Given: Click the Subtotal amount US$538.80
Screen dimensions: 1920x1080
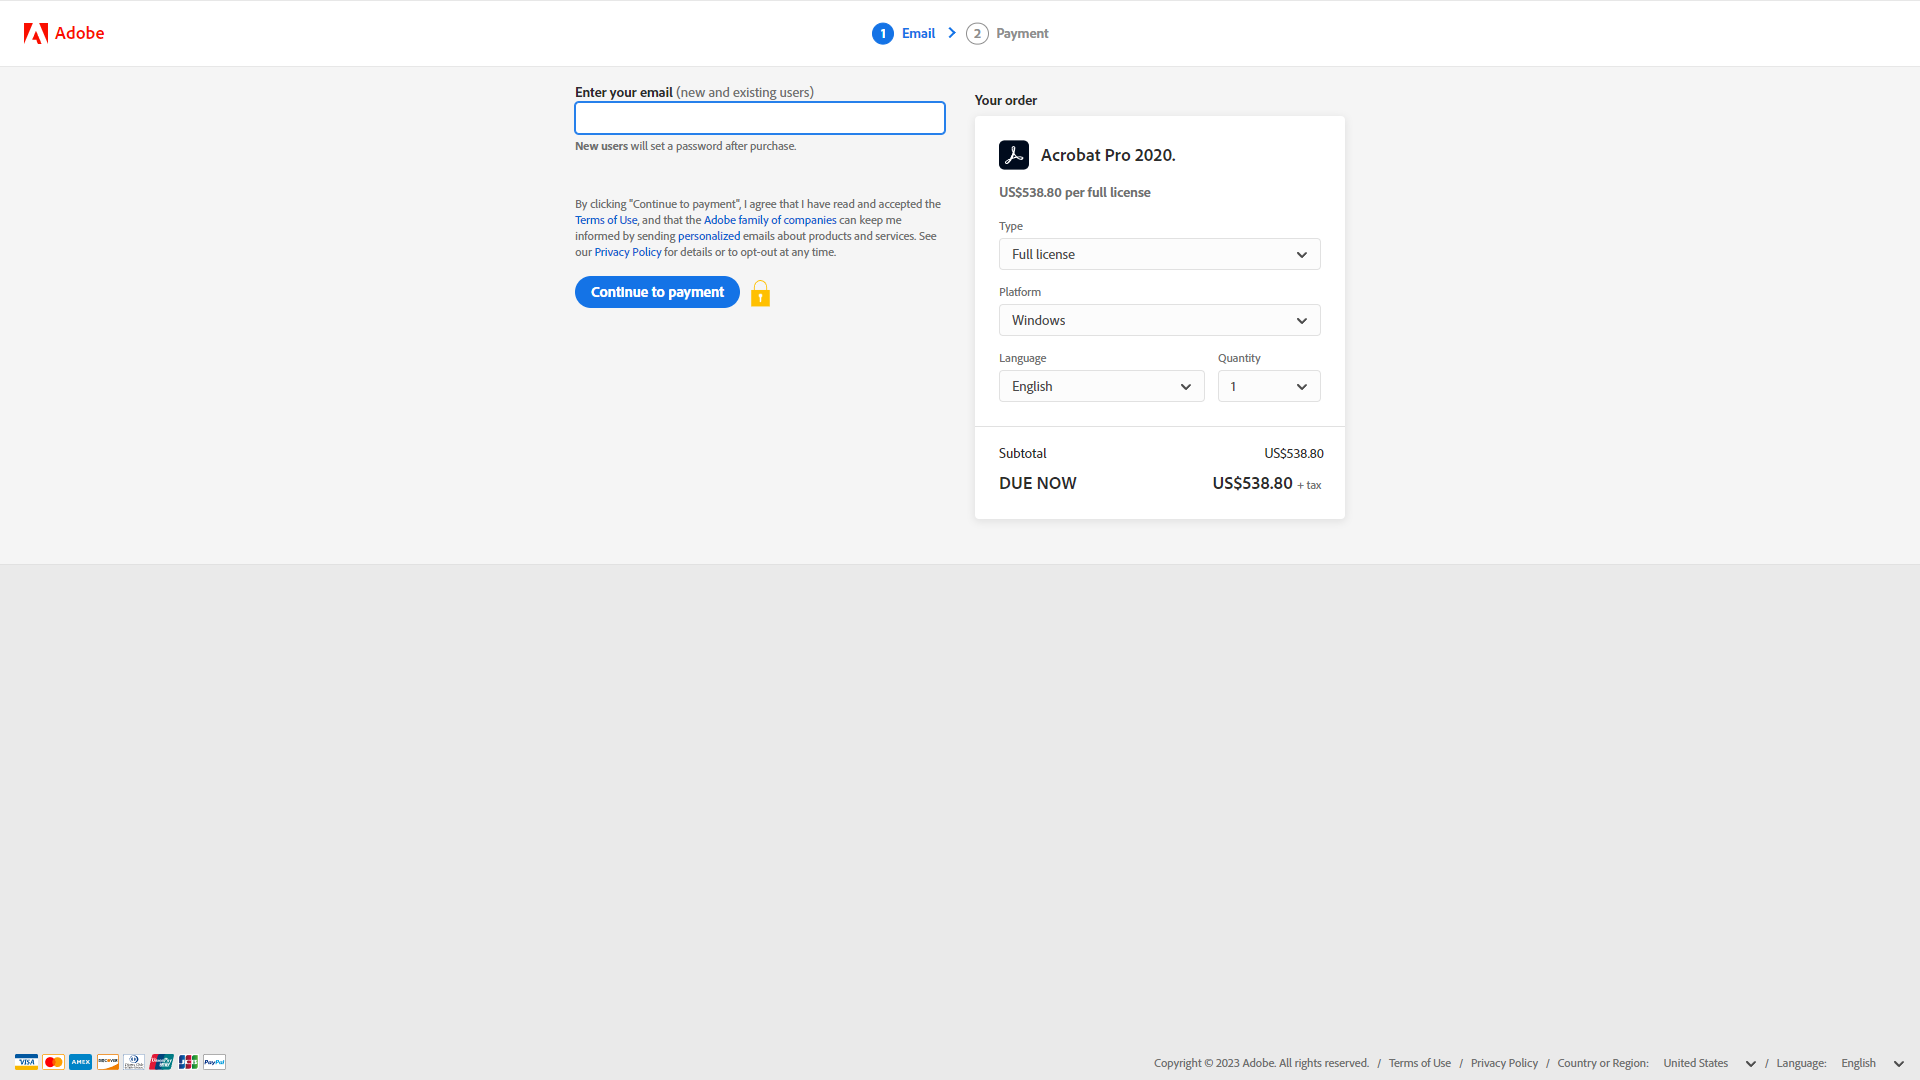Looking at the screenshot, I should click(1294, 453).
